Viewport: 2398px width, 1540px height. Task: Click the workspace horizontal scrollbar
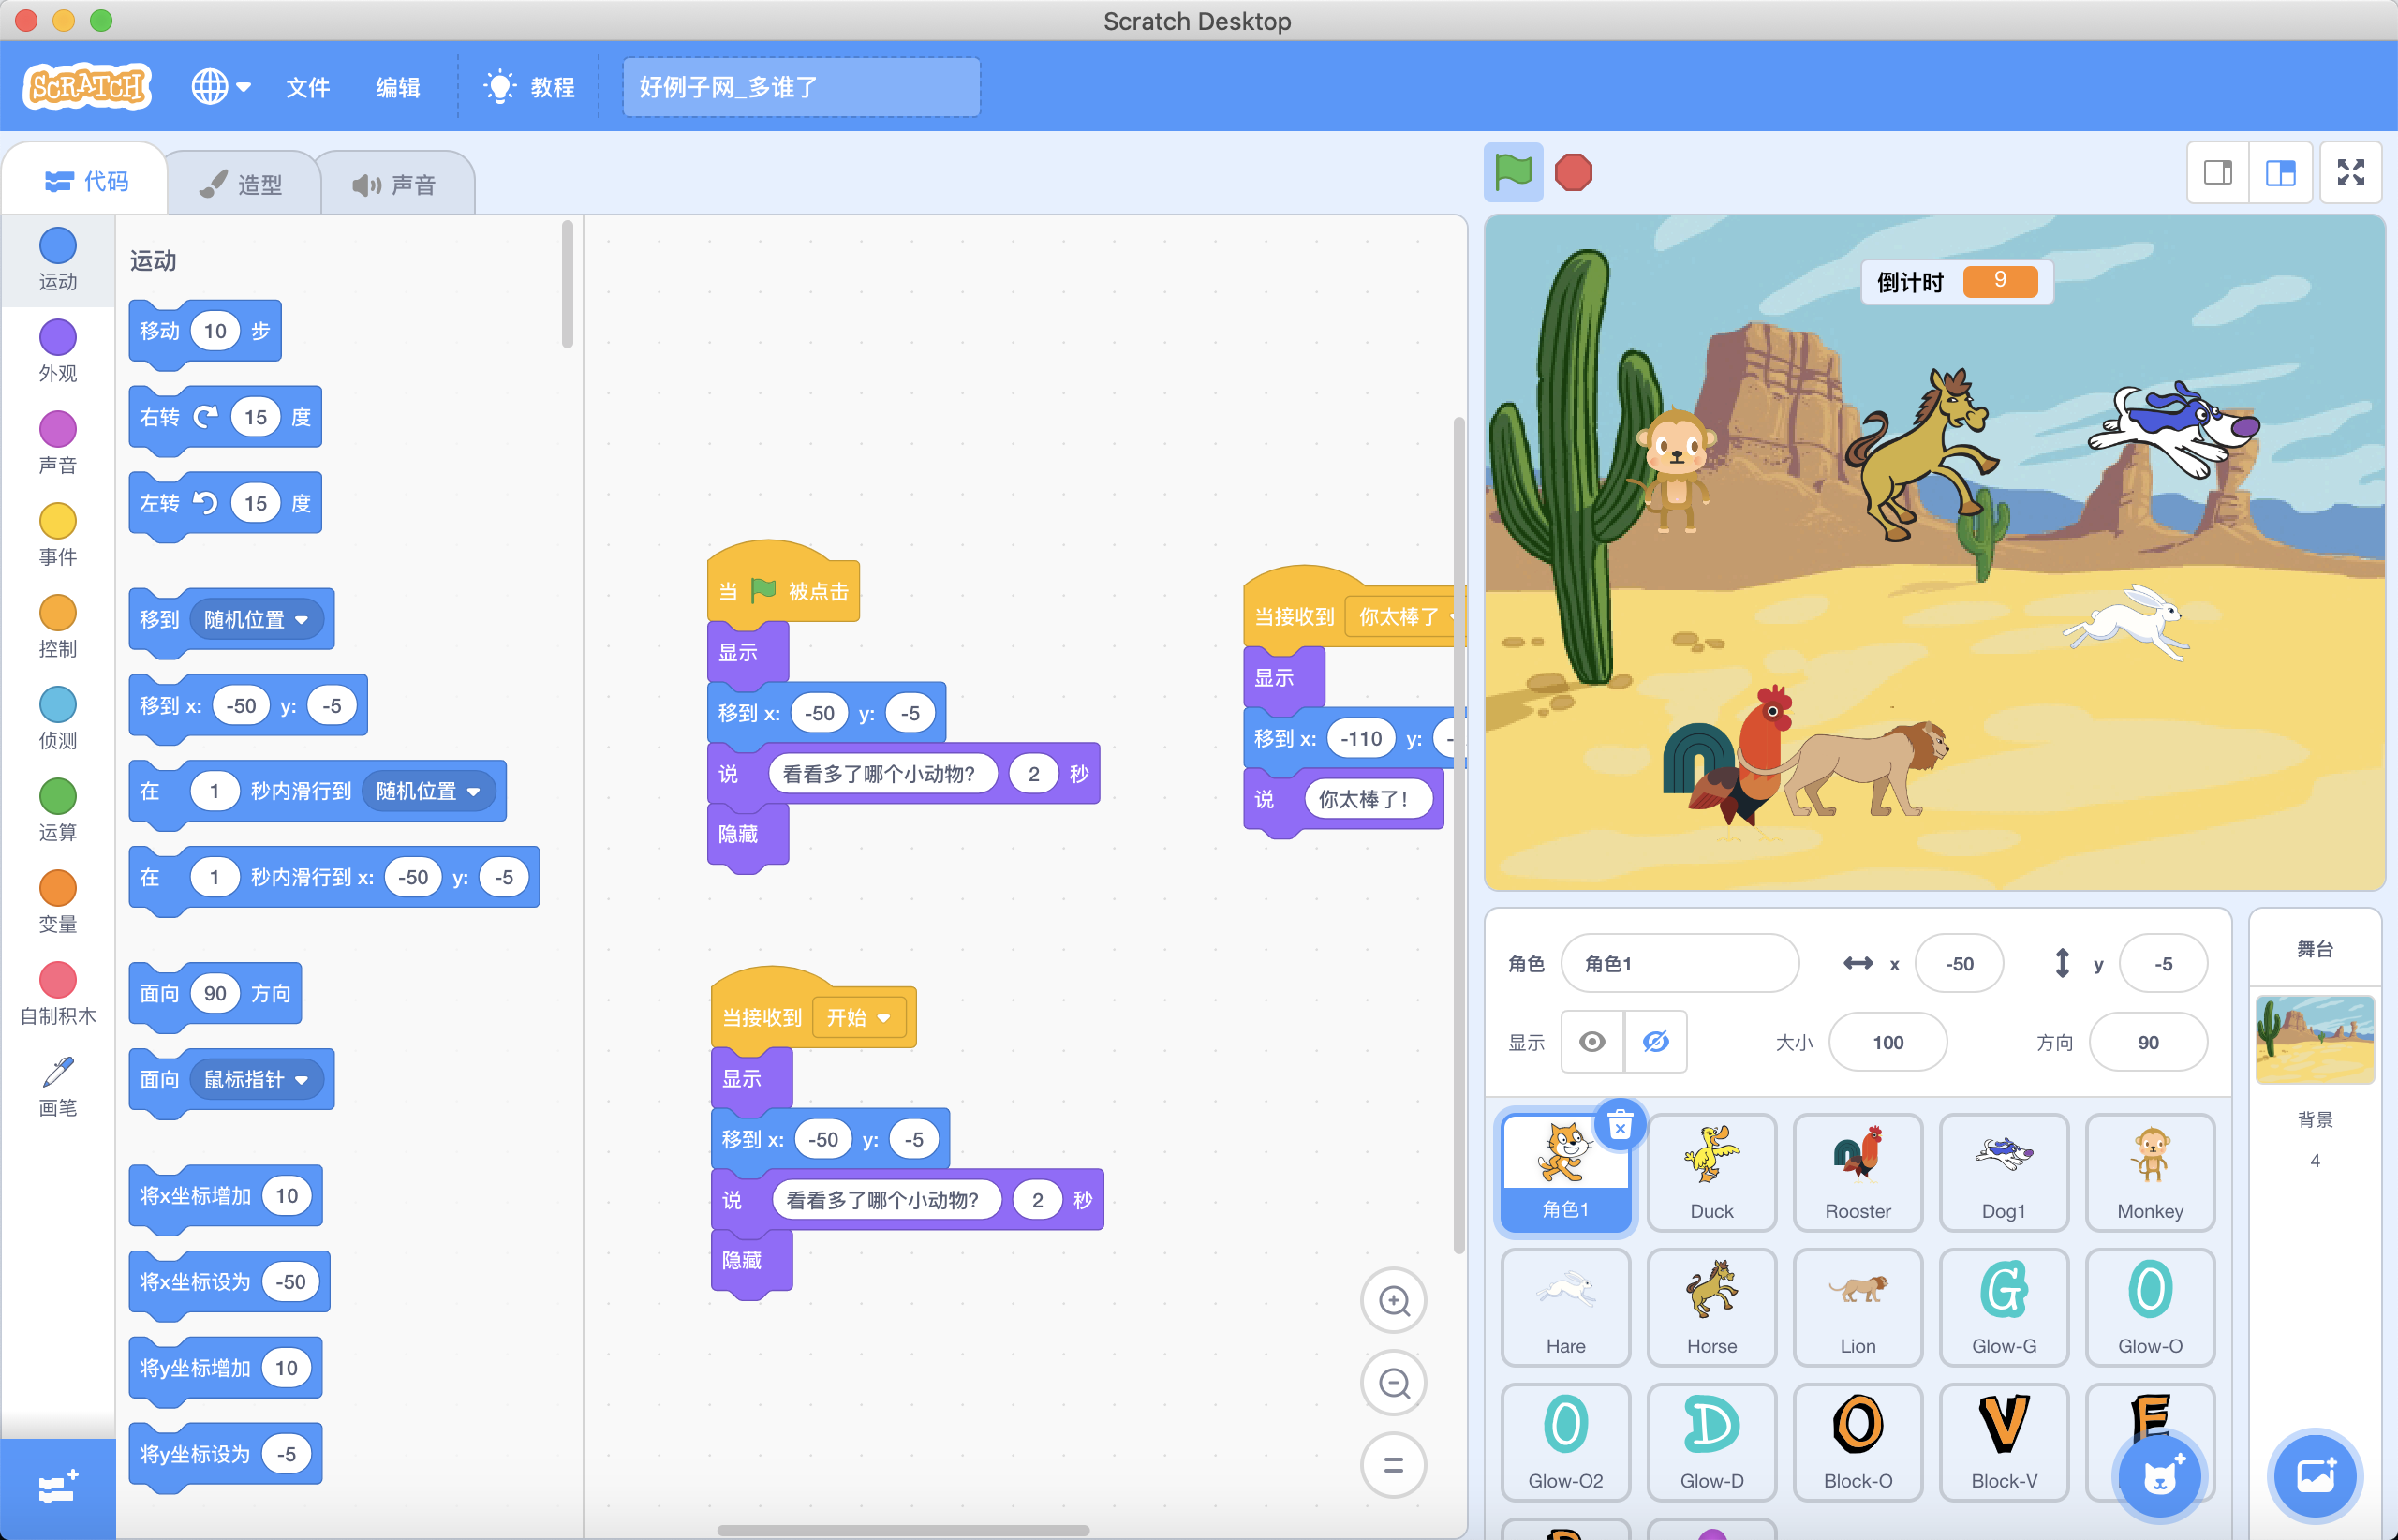[x=903, y=1529]
